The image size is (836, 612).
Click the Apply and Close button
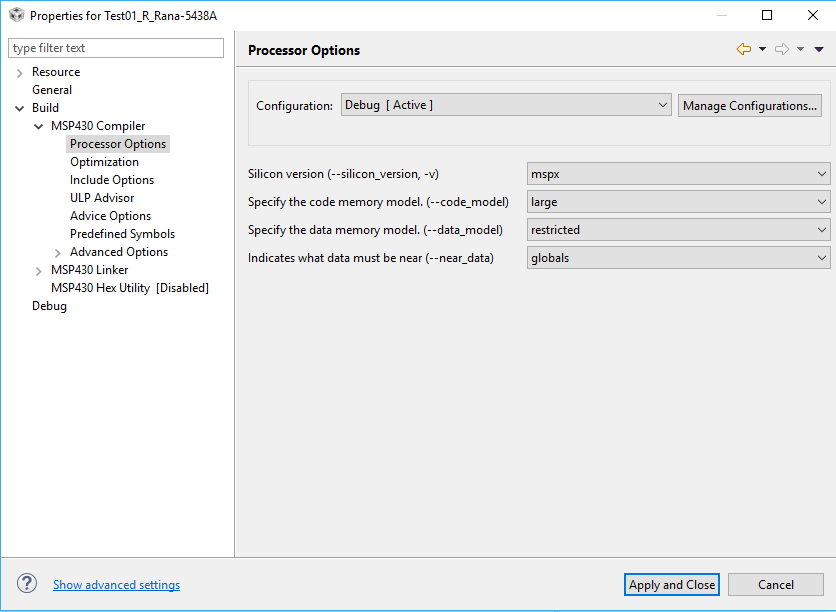point(672,585)
